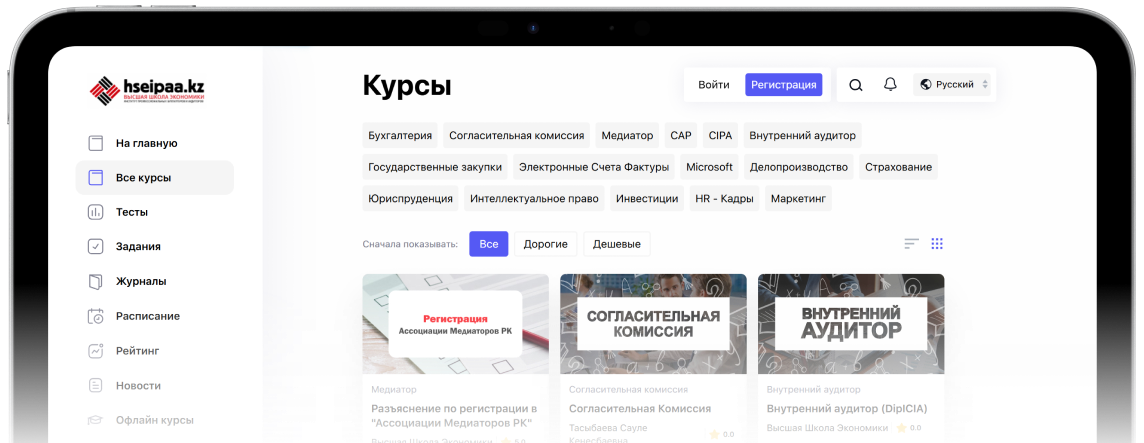
Task: Click the Курсы page heading
Action: click(x=407, y=85)
